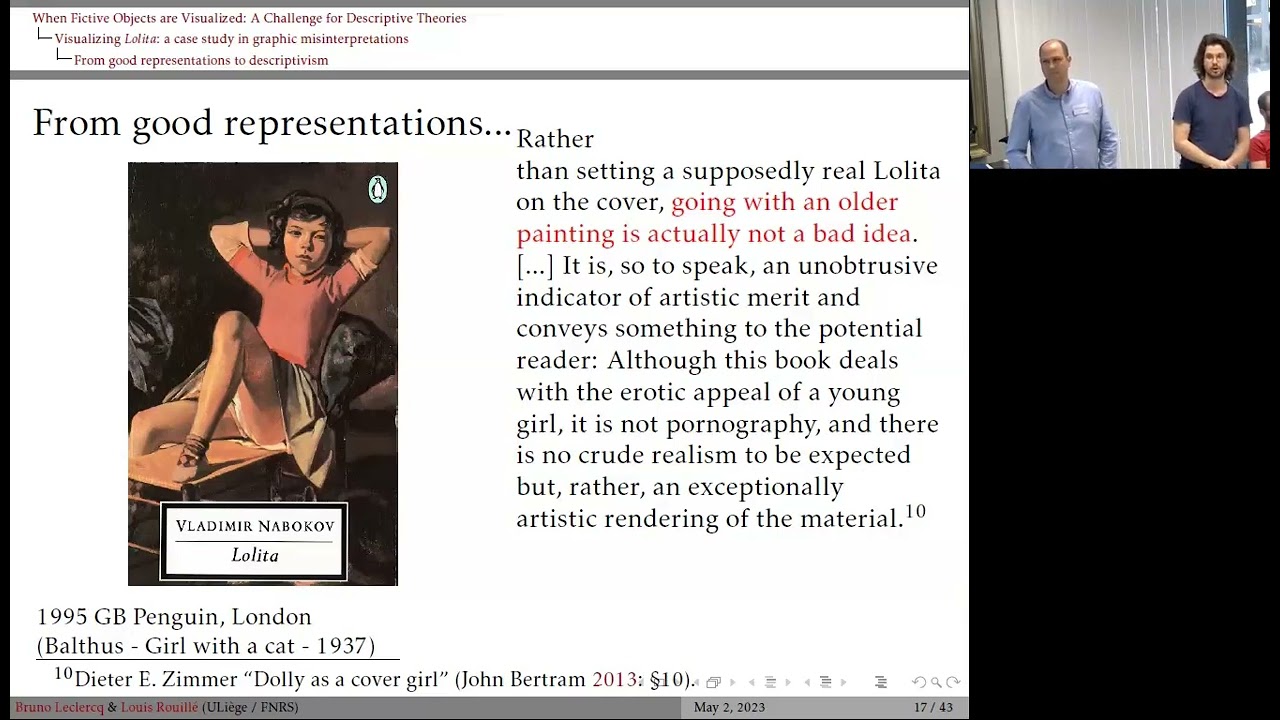Click the magnifier search icon
This screenshot has height=720, width=1280.
click(937, 682)
